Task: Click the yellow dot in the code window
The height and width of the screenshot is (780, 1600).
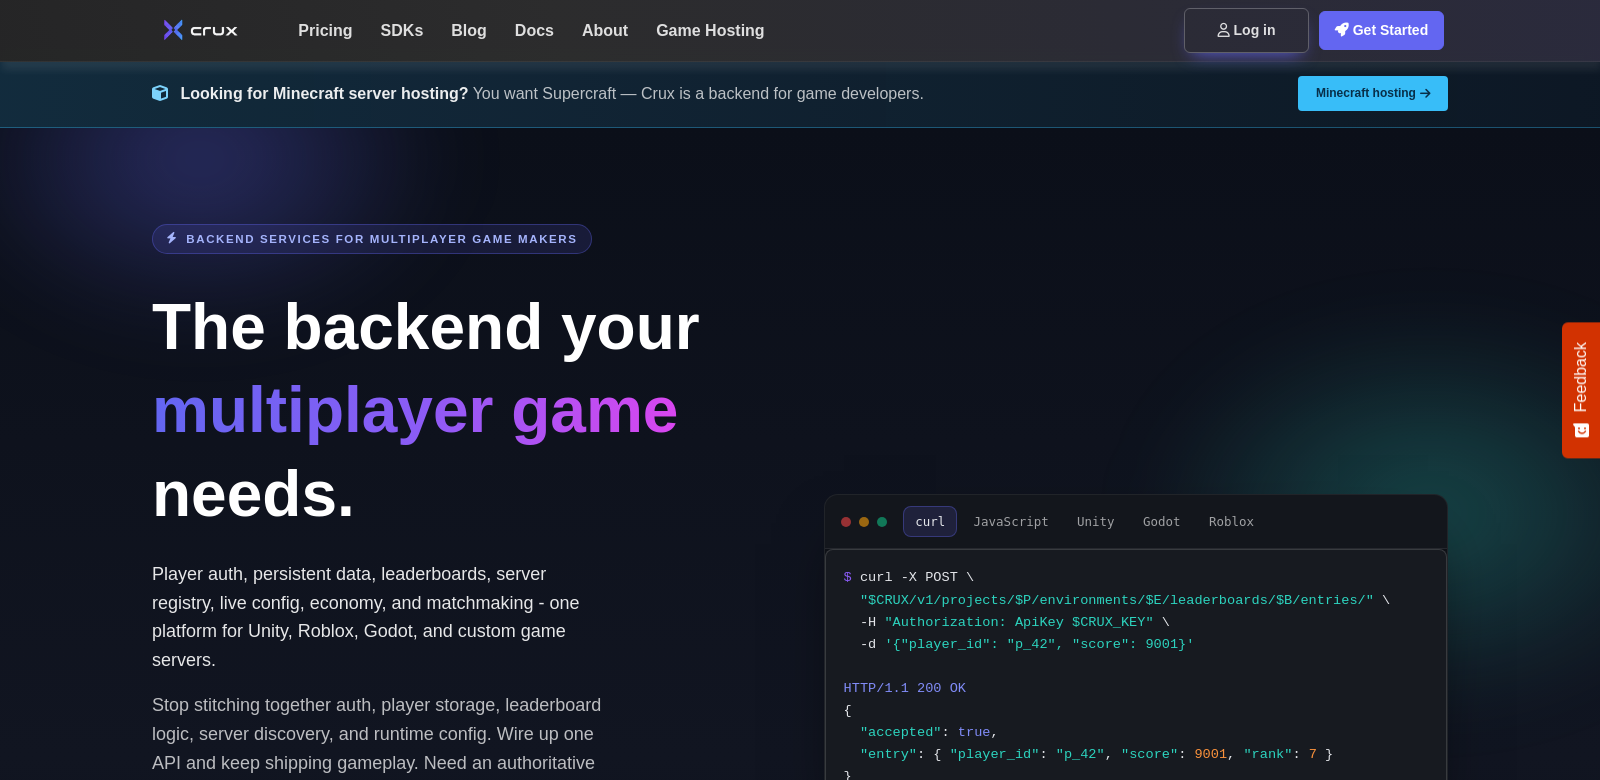Action: pyautogui.click(x=864, y=522)
